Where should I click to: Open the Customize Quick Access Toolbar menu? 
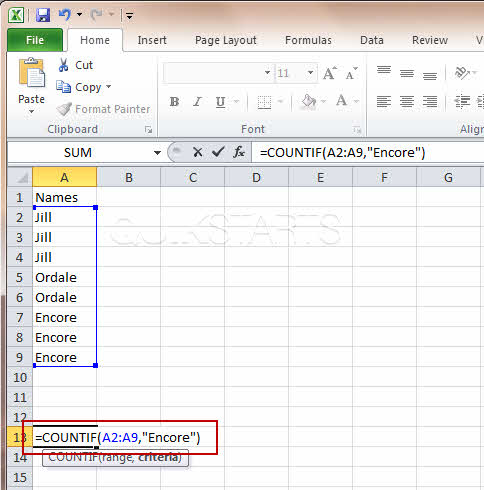click(129, 15)
